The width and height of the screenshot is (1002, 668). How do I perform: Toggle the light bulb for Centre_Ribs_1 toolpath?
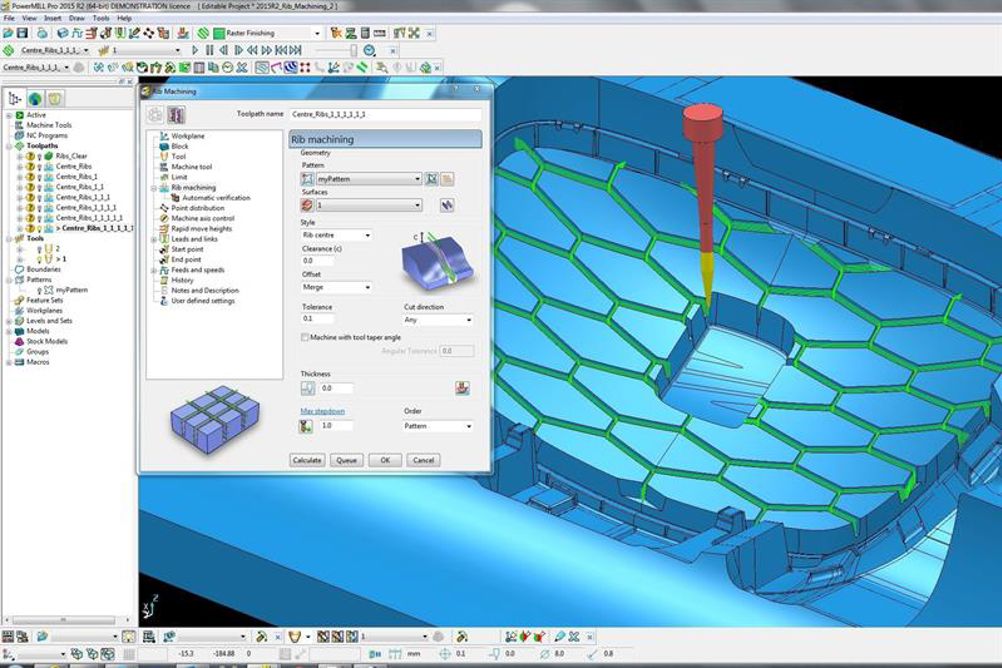point(39,176)
